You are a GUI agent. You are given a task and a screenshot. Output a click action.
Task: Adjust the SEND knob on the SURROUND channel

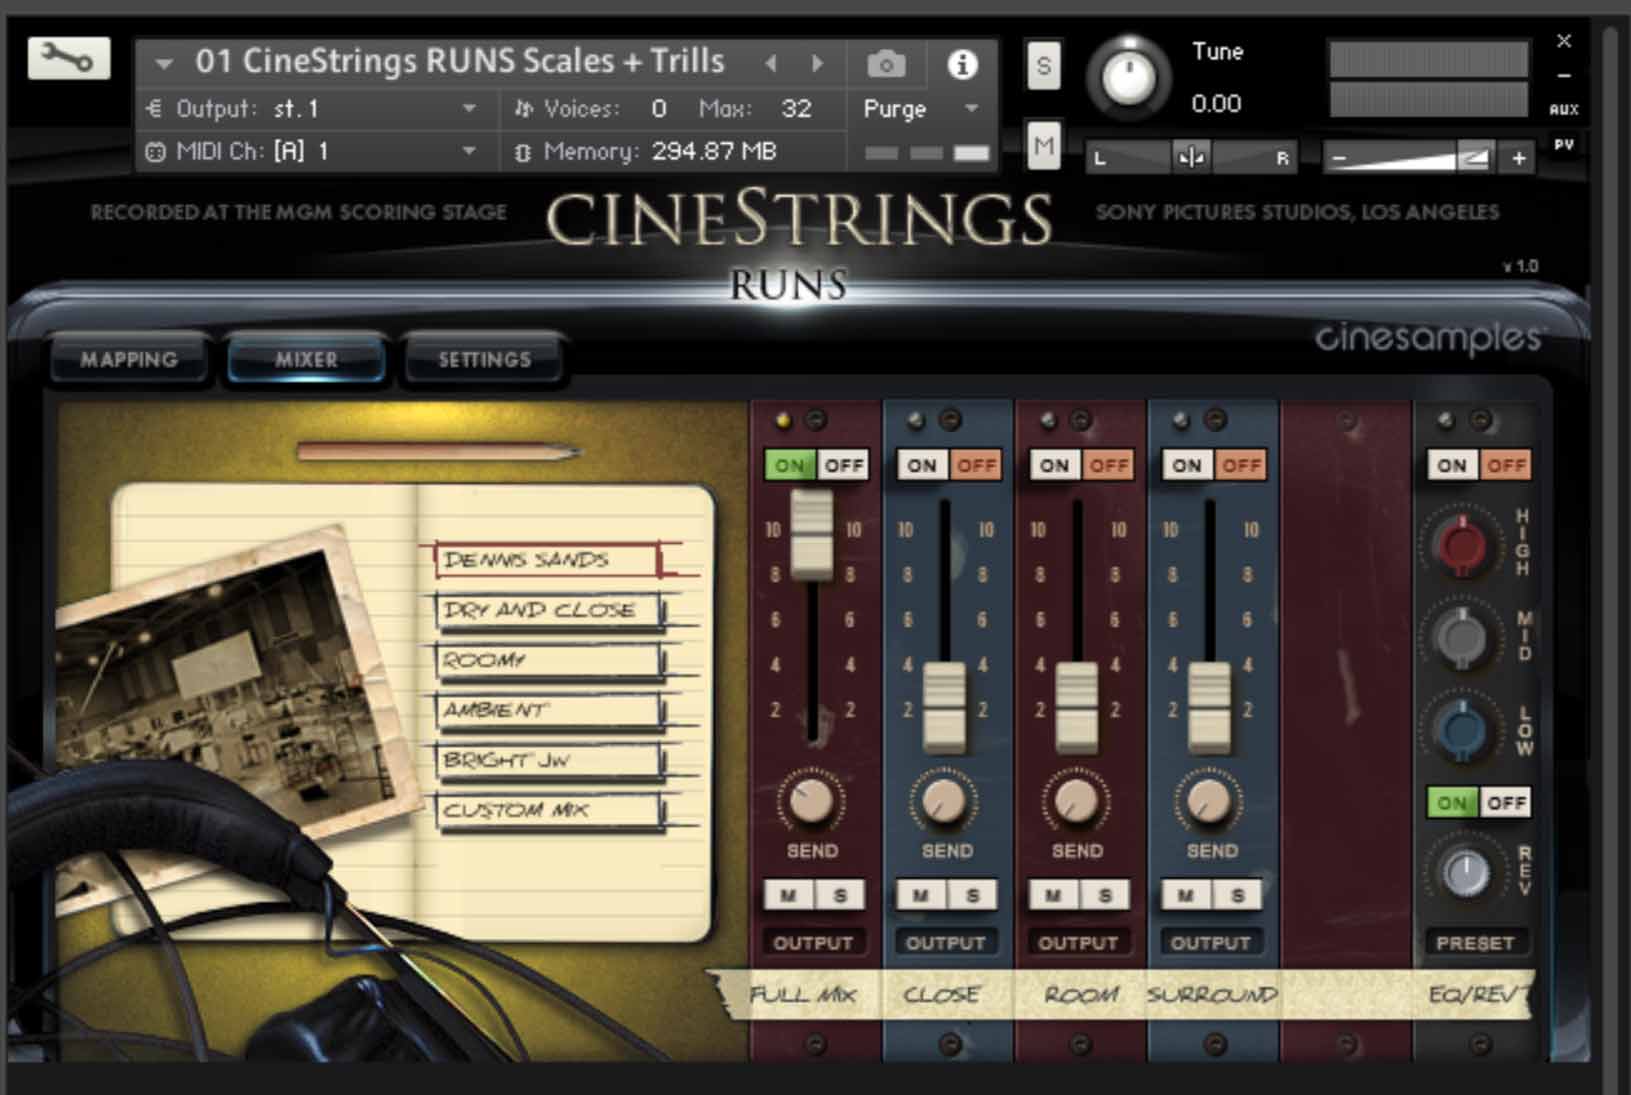click(1210, 805)
